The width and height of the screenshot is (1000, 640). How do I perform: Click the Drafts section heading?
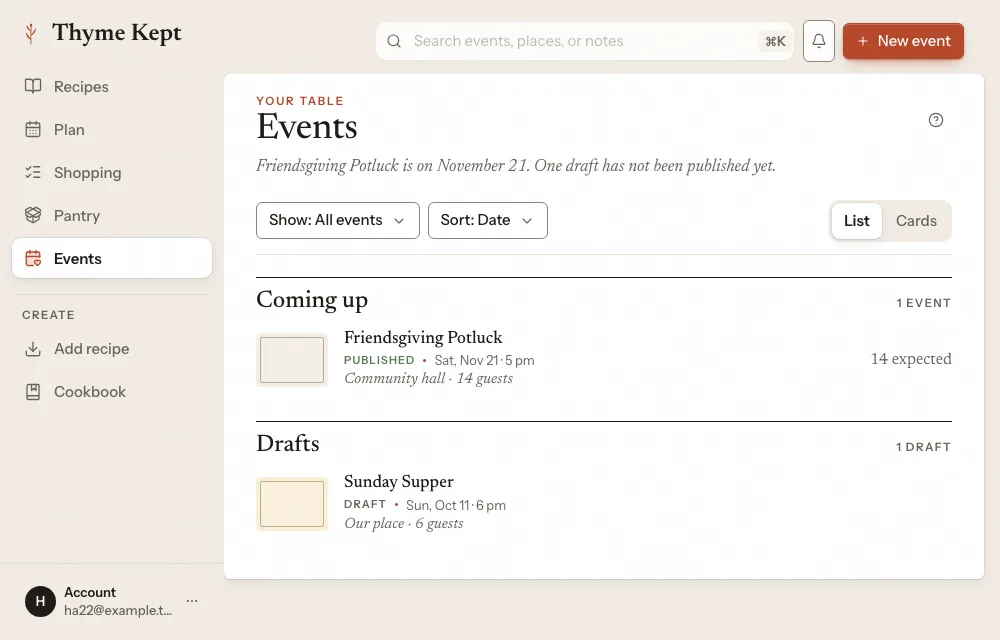(x=288, y=444)
